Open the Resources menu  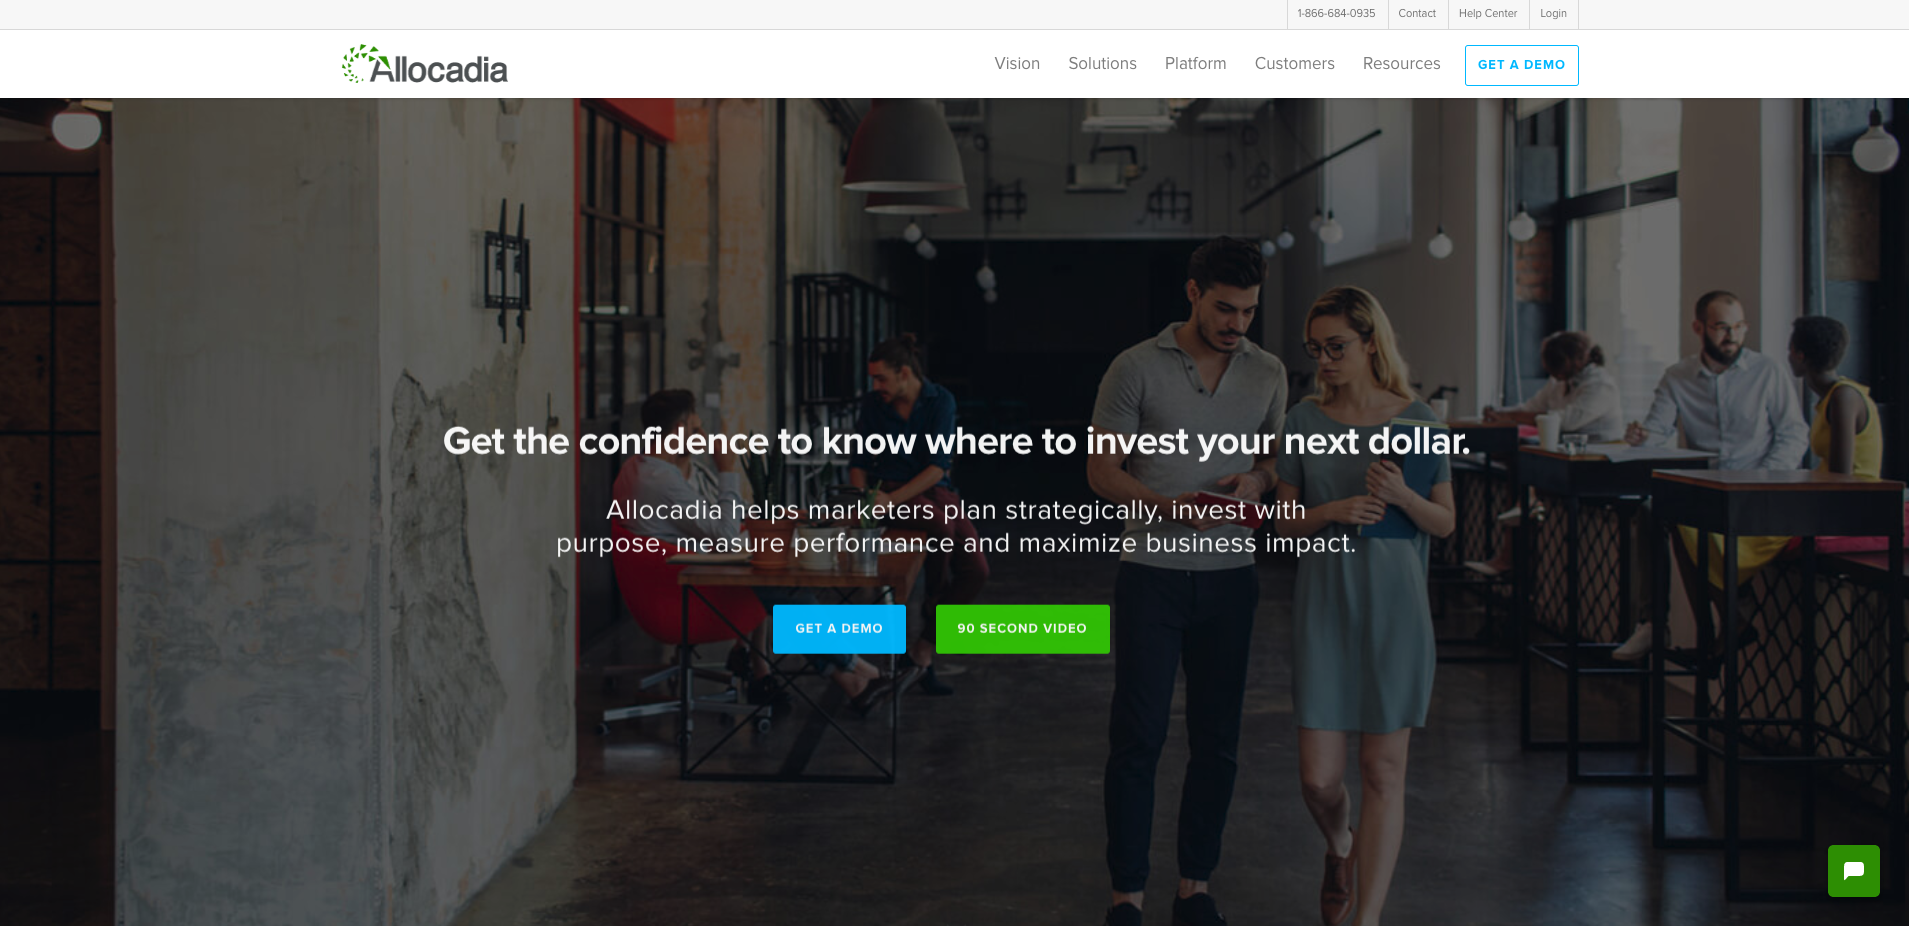[x=1401, y=64]
